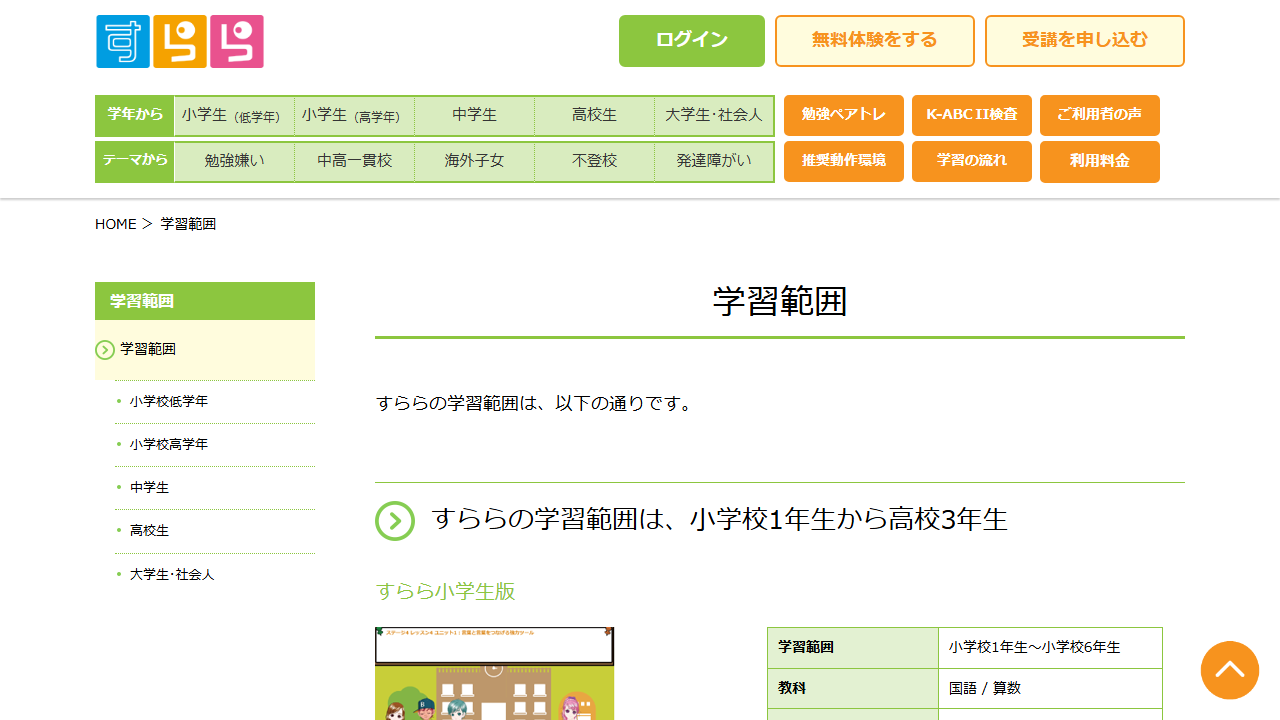Click 受講を申し込む to apply
The height and width of the screenshot is (720, 1280).
(x=1085, y=41)
